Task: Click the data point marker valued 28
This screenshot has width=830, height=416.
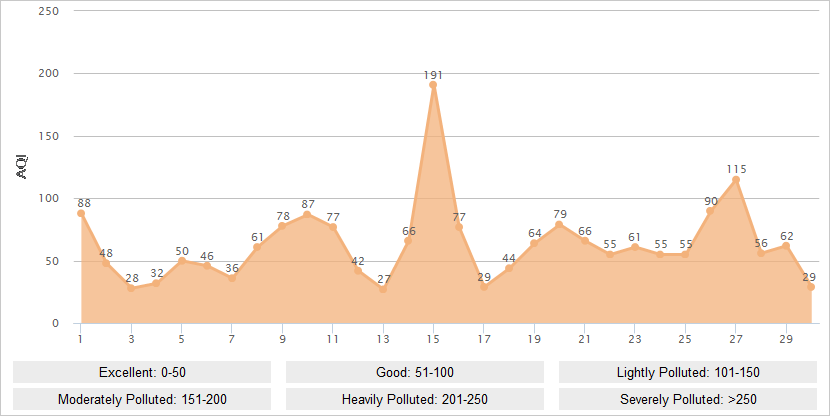Action: point(131,288)
